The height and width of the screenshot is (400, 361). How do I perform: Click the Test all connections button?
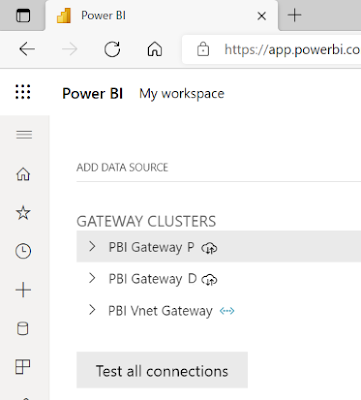pos(162,370)
